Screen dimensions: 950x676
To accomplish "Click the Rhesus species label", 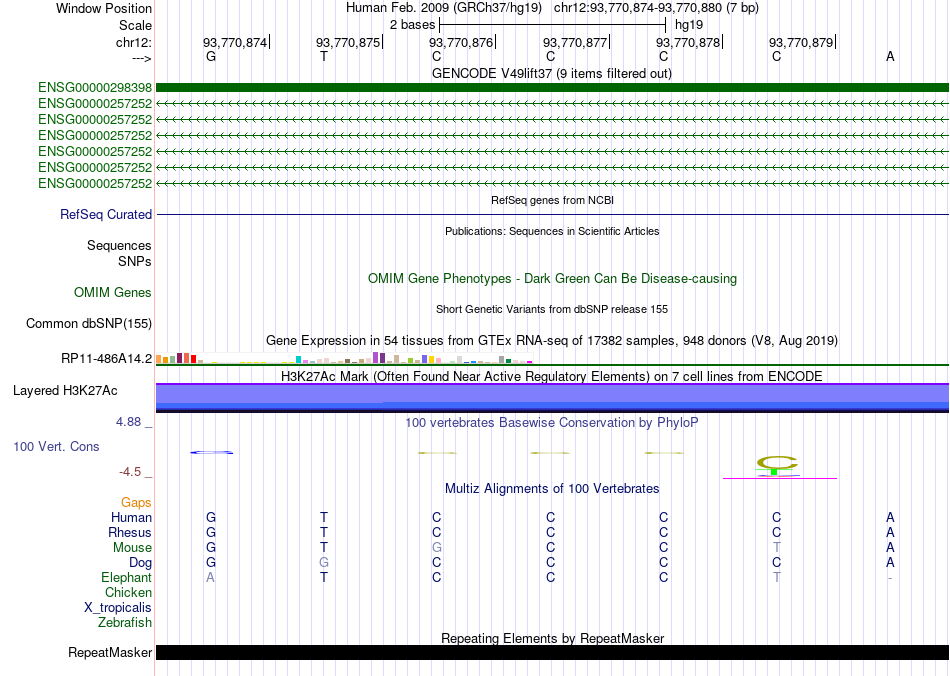I will (x=130, y=532).
